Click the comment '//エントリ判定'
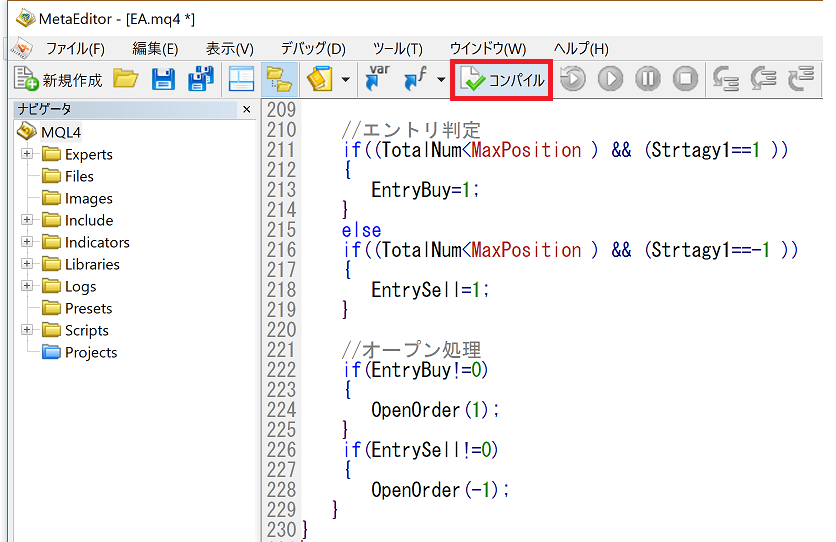 point(411,130)
